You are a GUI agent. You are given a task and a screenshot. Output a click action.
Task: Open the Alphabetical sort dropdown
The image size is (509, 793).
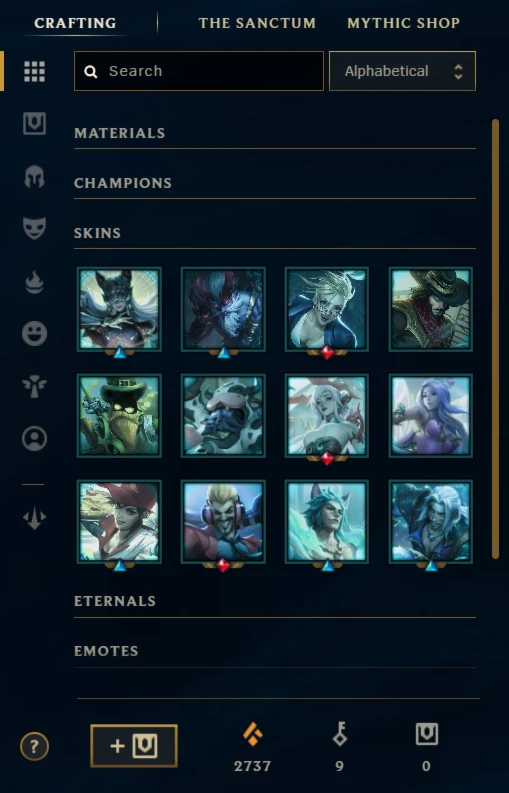tap(402, 71)
